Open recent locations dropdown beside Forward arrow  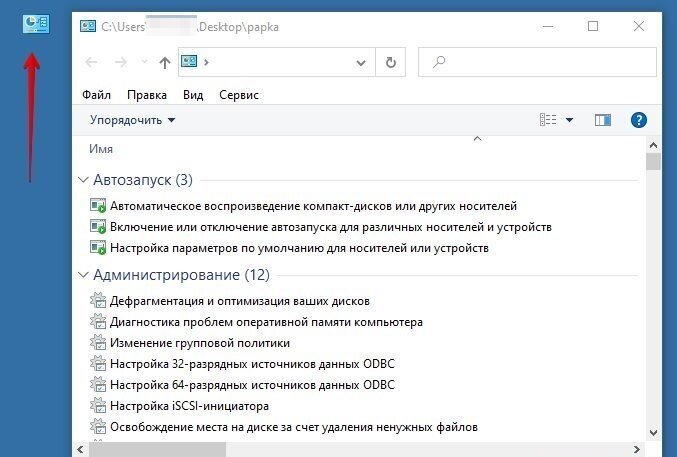click(x=144, y=62)
